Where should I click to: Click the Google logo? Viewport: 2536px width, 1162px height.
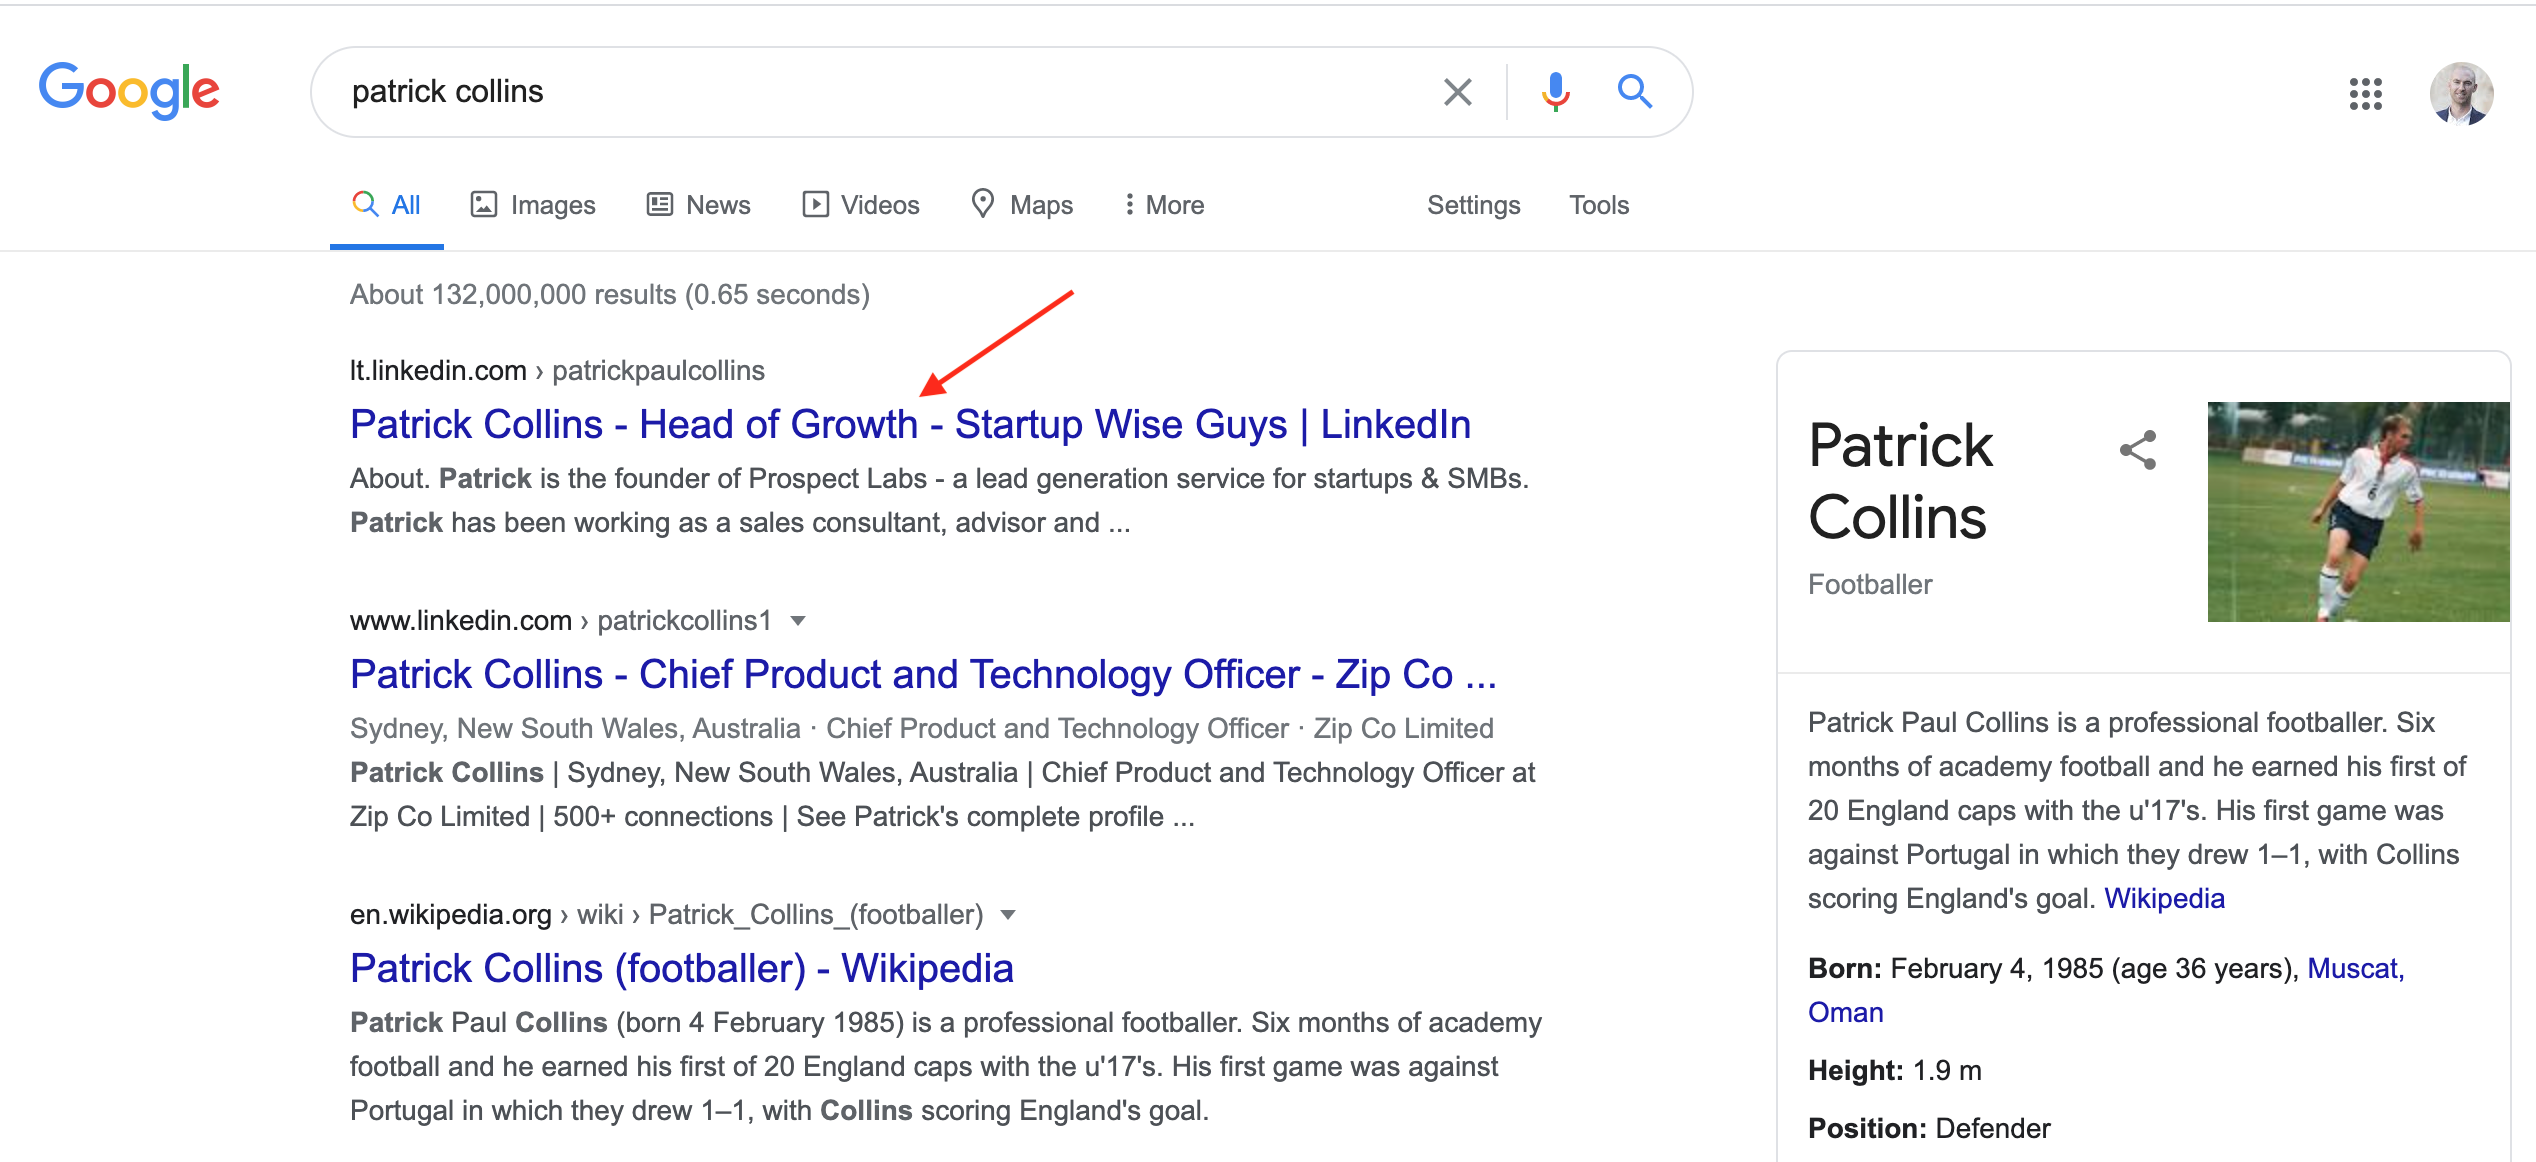coord(129,91)
